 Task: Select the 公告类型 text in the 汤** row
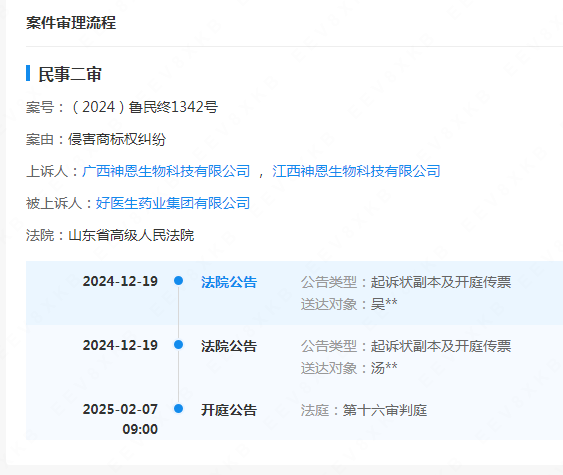click(x=406, y=346)
